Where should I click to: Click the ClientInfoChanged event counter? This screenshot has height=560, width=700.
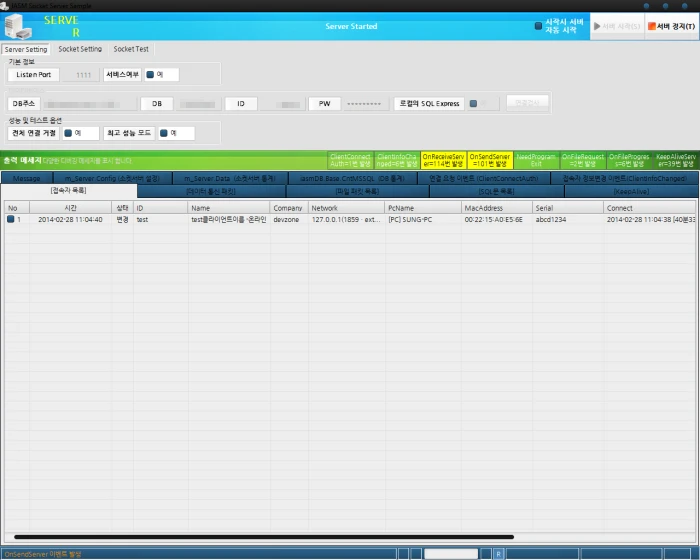397,160
